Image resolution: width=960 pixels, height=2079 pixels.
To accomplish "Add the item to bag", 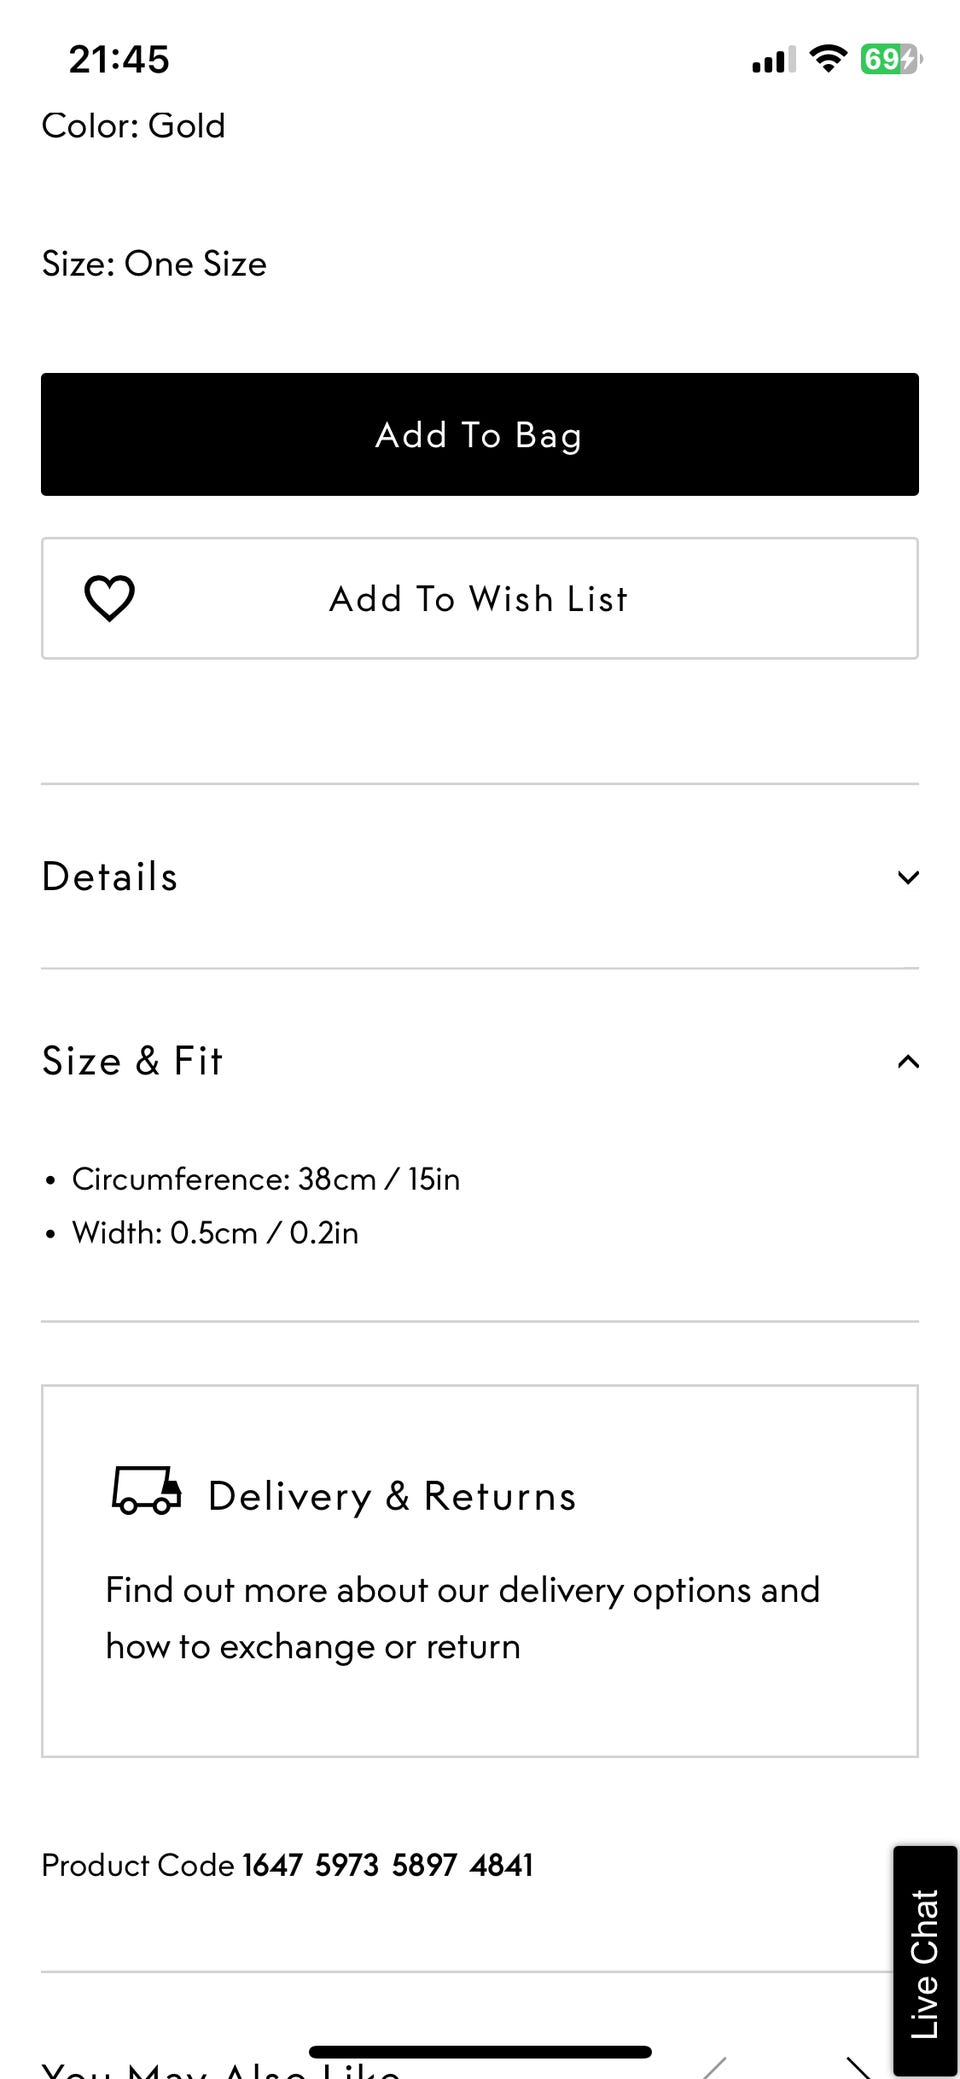I will click(480, 435).
